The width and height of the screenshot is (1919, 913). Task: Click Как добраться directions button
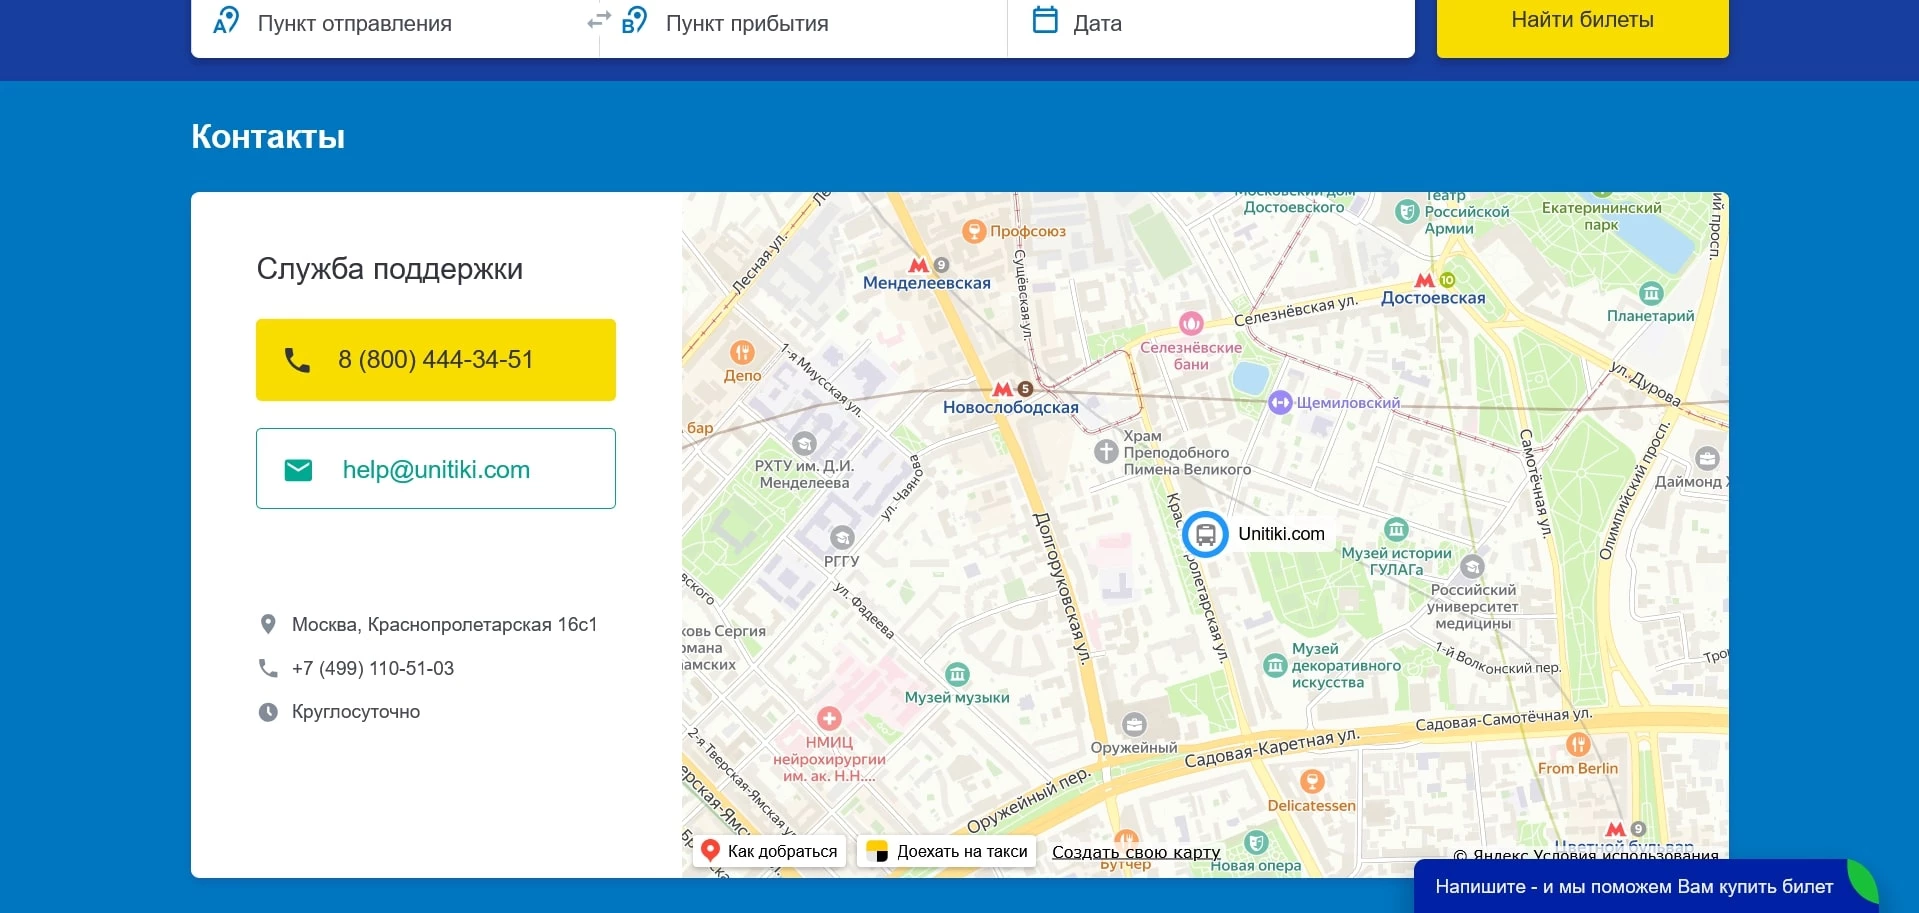tap(770, 851)
